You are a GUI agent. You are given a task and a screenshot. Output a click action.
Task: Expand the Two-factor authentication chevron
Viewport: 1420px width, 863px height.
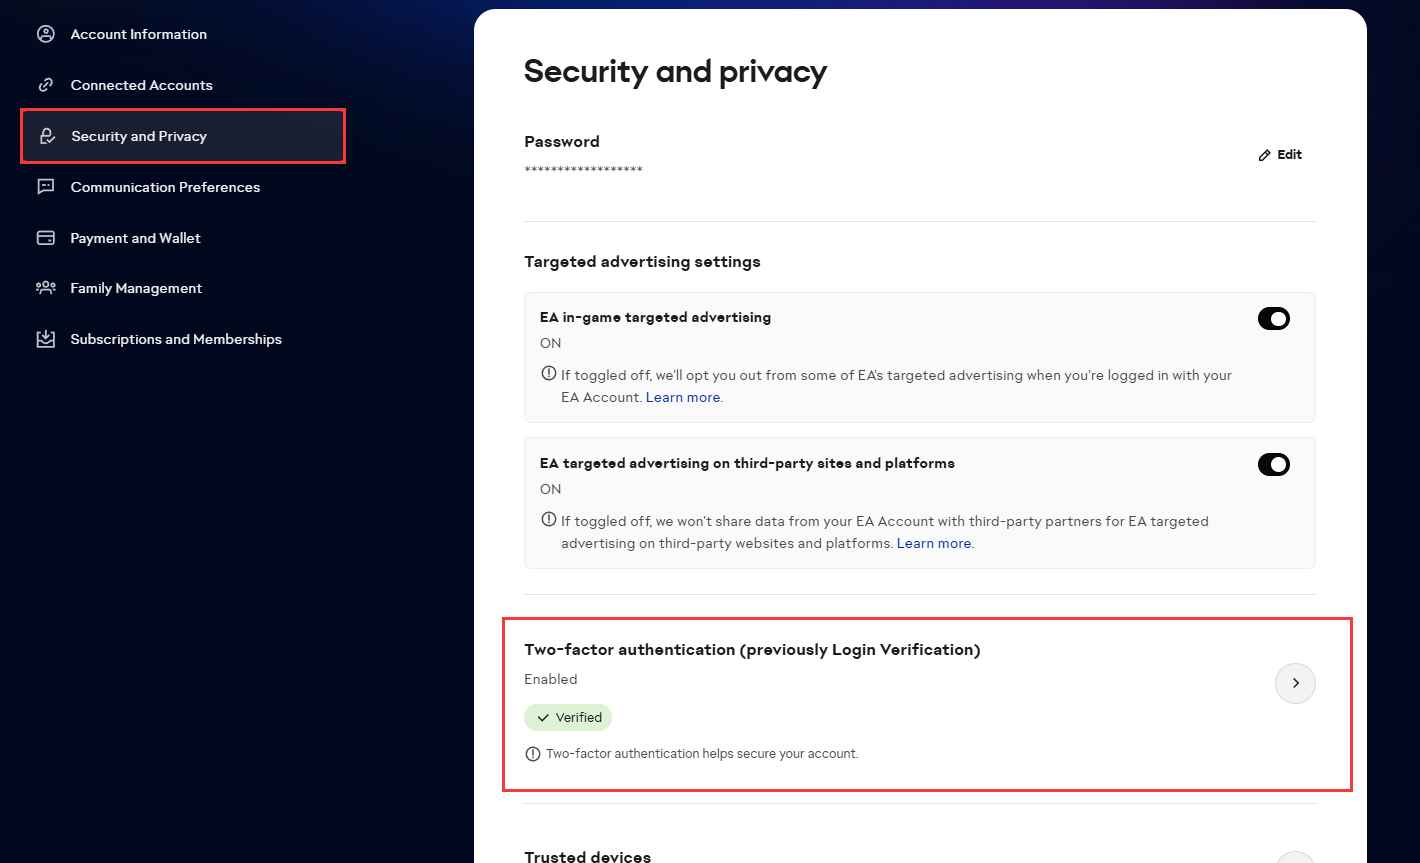(x=1295, y=683)
